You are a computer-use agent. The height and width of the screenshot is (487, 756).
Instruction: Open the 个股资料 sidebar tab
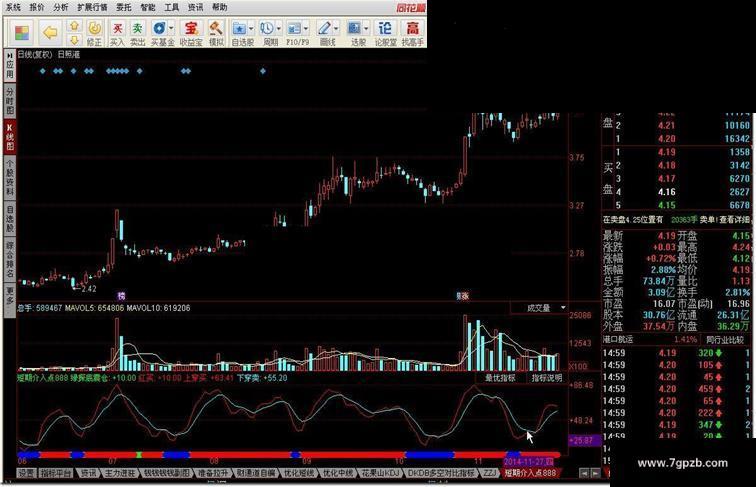[x=10, y=177]
